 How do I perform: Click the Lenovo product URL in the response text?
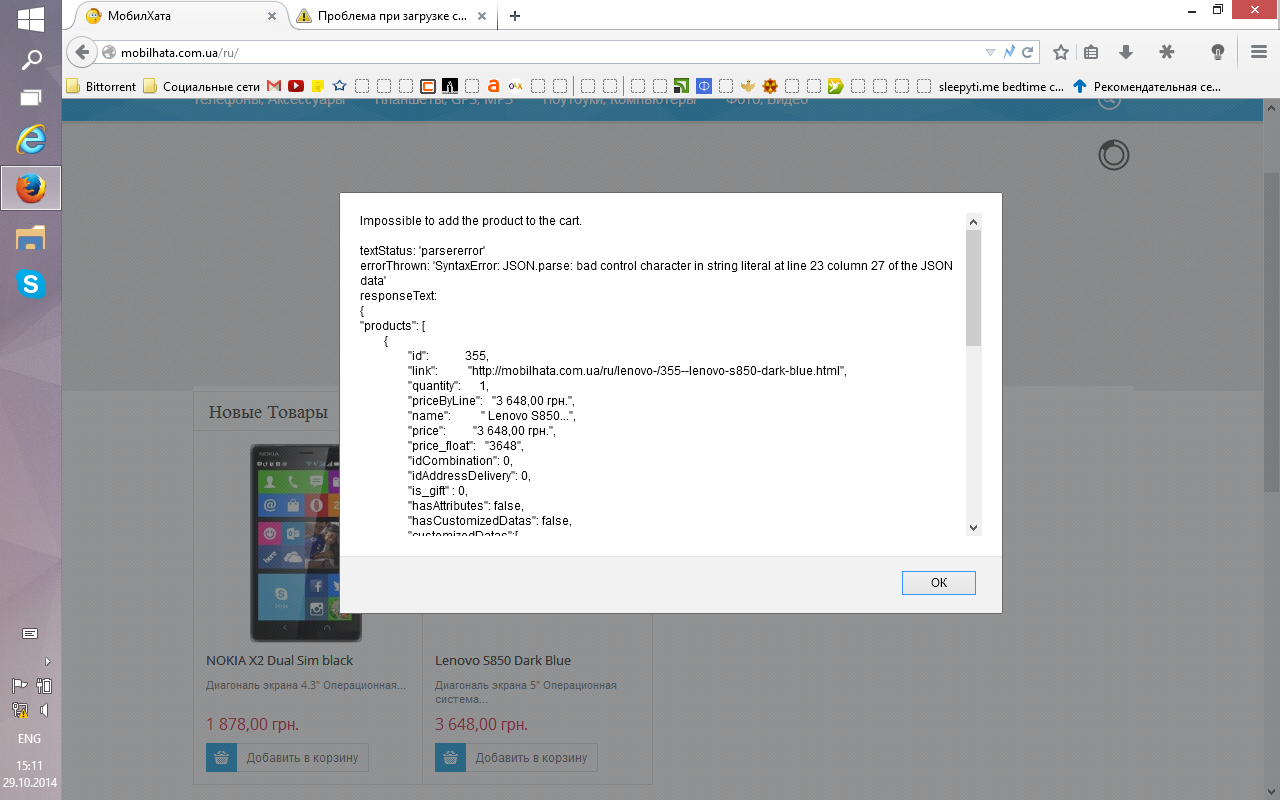[x=657, y=371]
